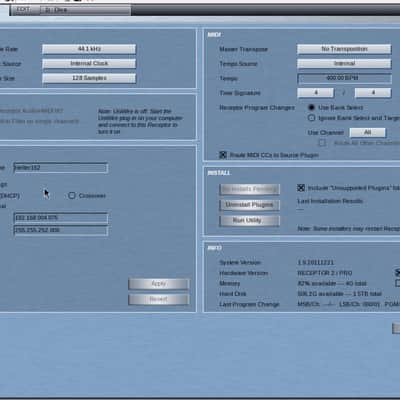Screen dimensions: 400x400
Task: Click the Last Installation Results label
Action: pos(330,201)
